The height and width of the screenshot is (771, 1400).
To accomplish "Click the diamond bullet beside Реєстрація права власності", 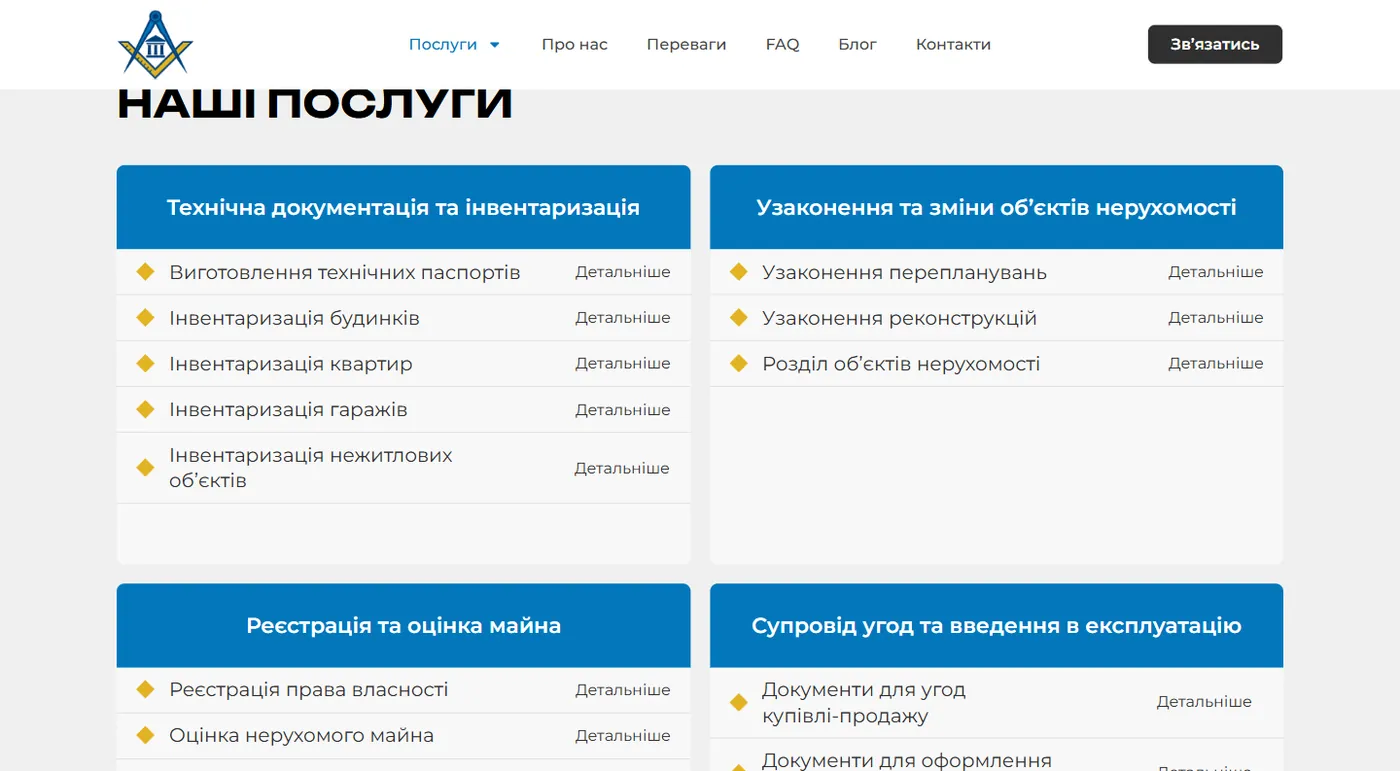I will click(145, 690).
